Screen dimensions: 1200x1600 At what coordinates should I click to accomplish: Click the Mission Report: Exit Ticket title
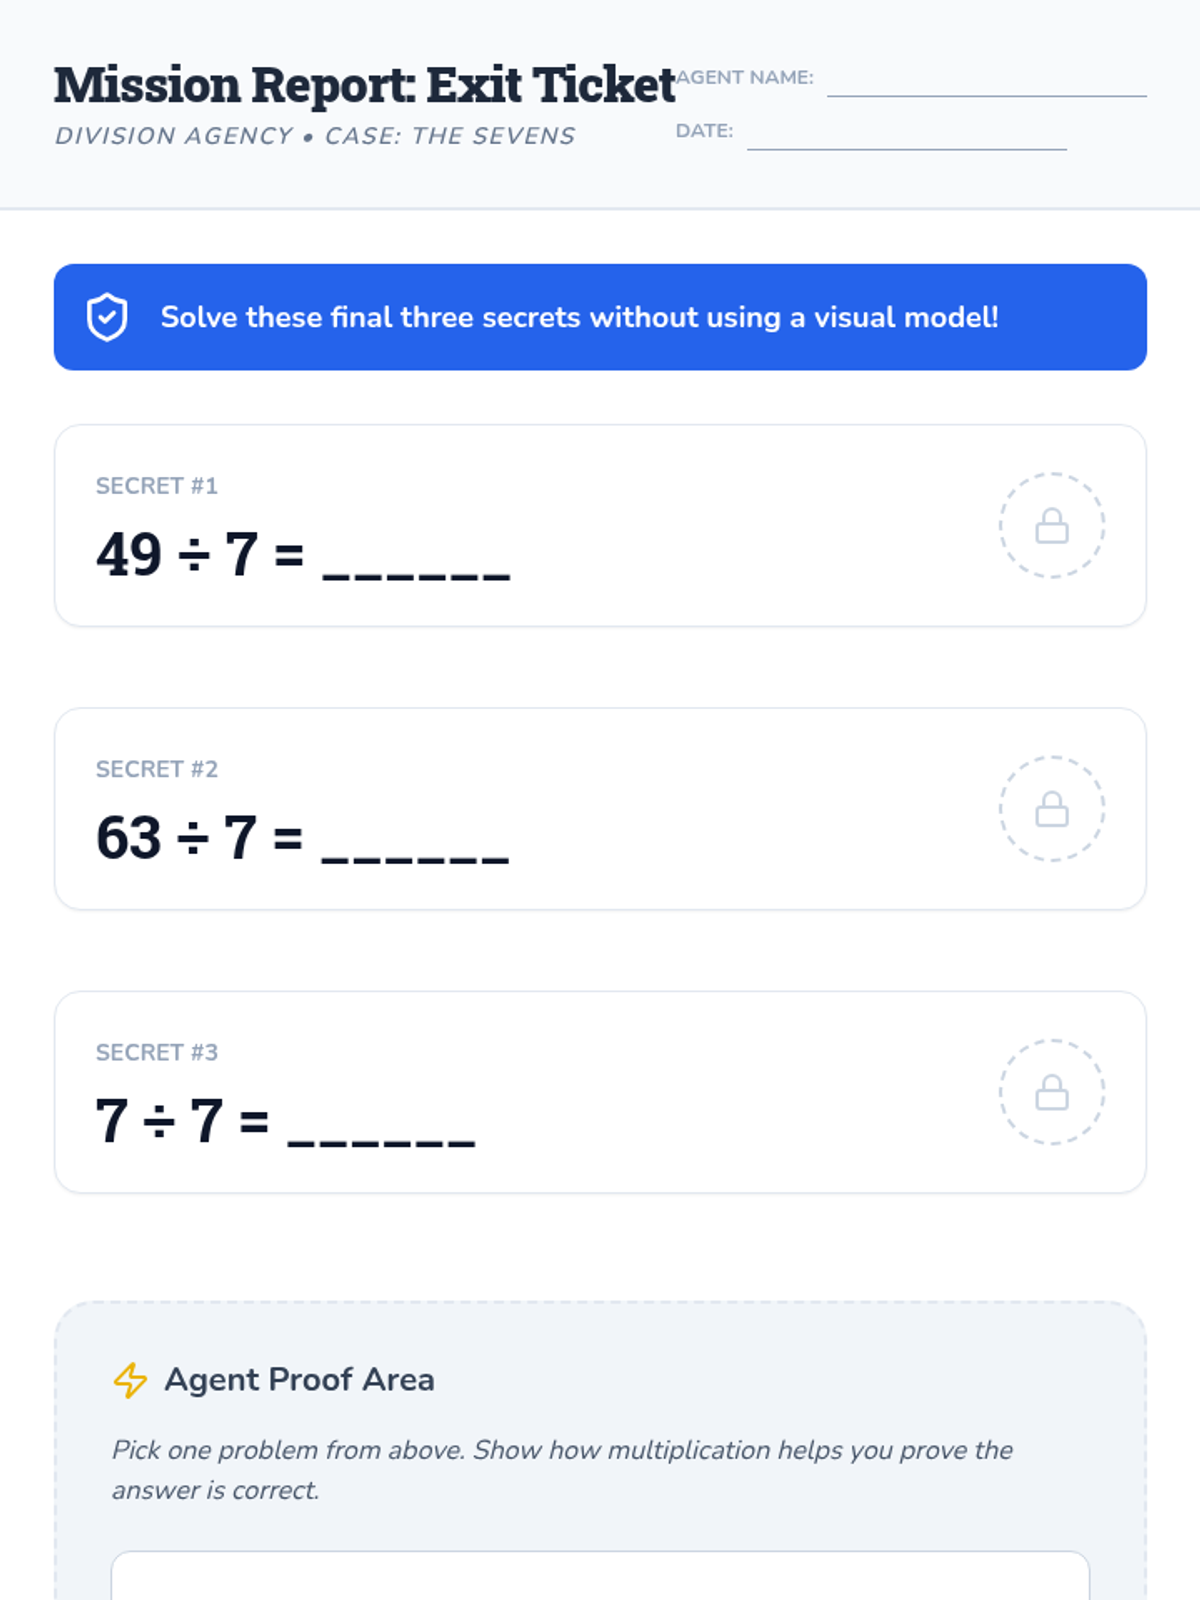(x=365, y=85)
